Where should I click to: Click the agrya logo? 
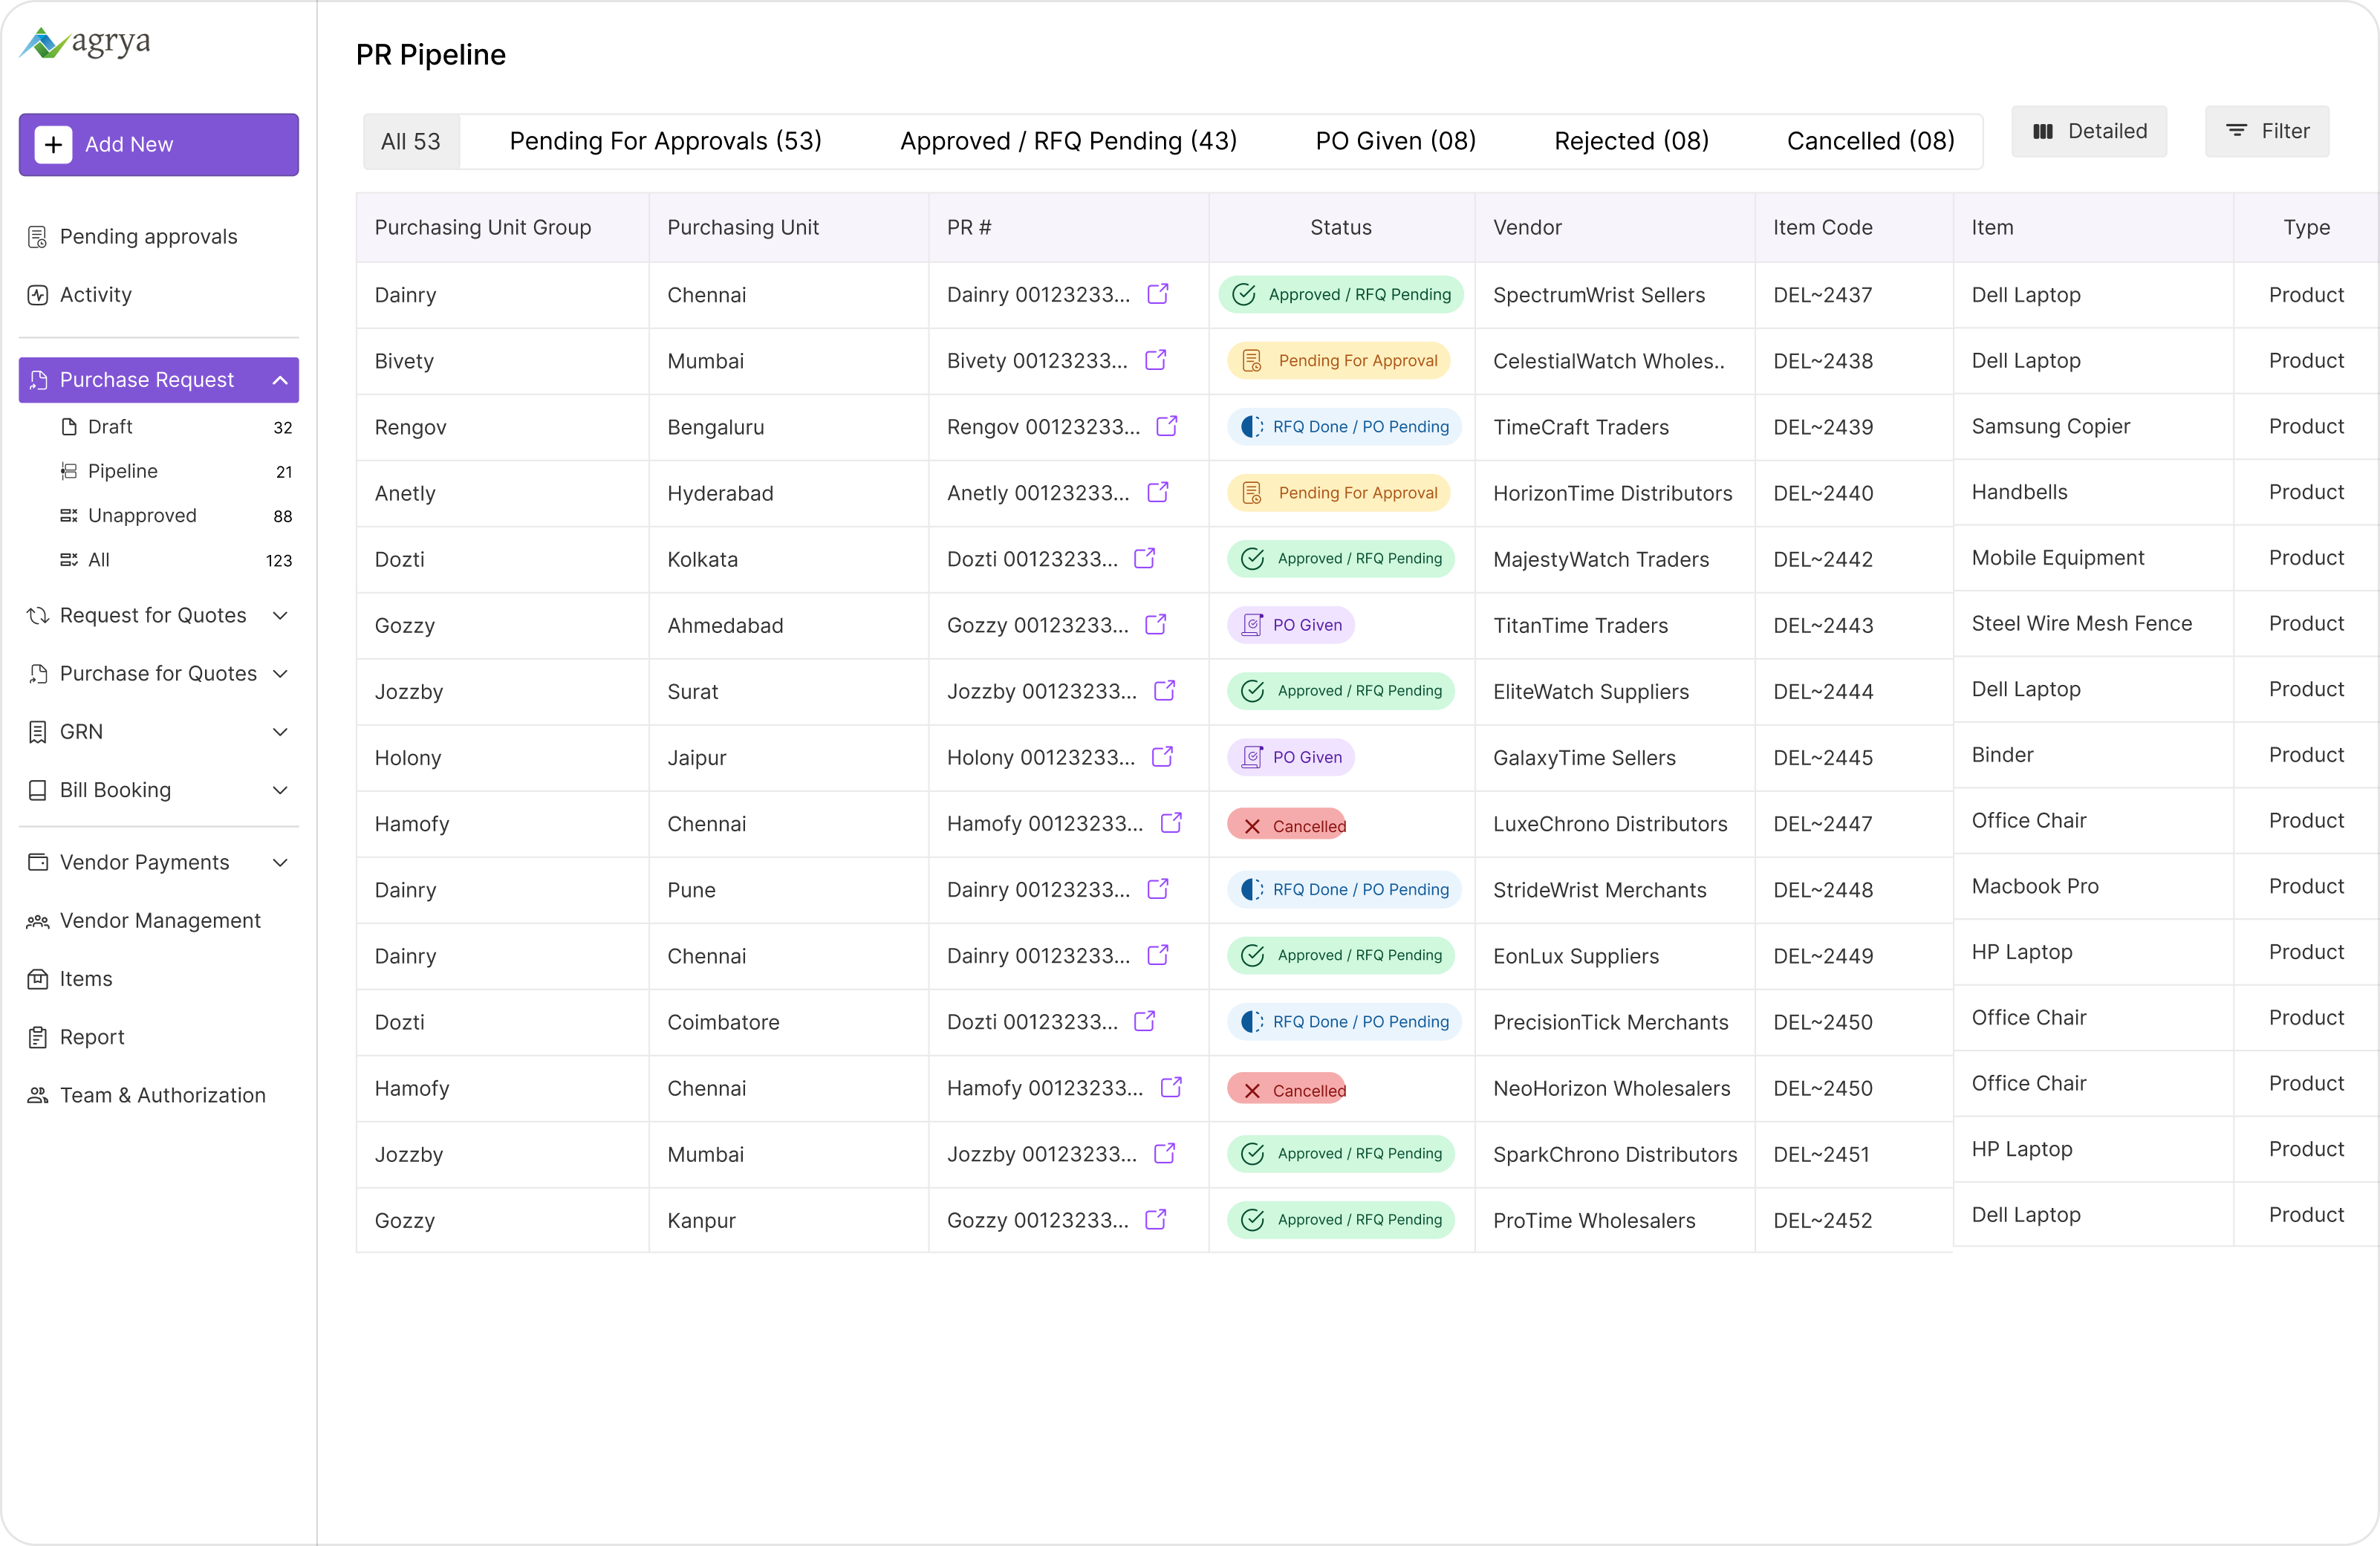click(x=87, y=43)
